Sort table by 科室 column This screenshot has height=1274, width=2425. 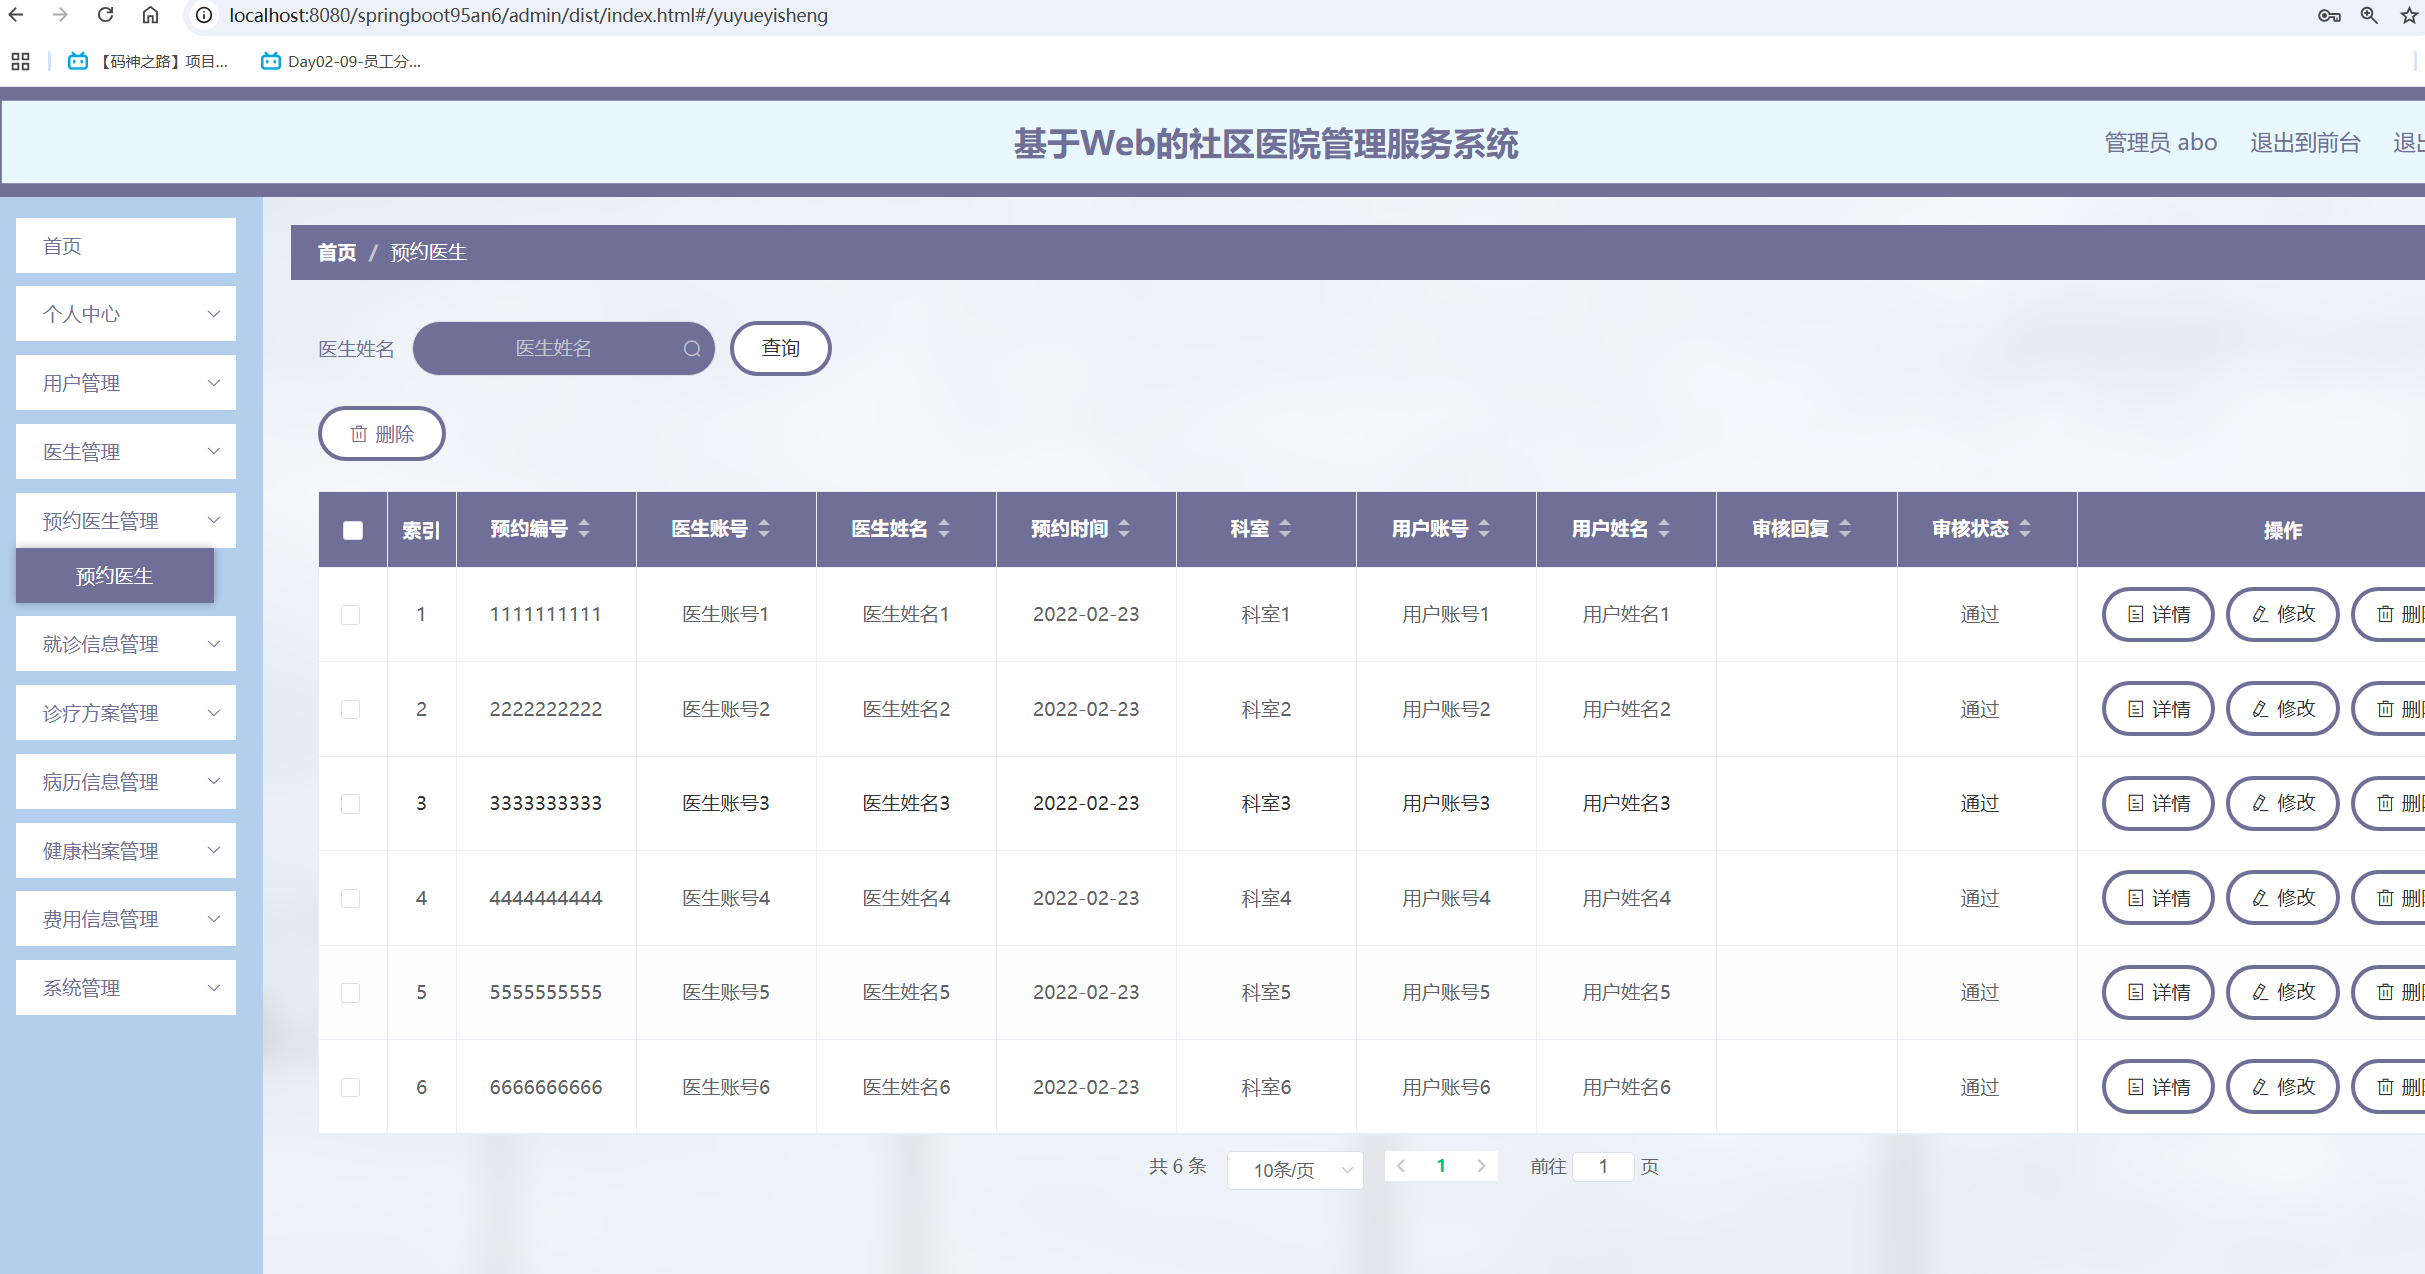(x=1285, y=528)
